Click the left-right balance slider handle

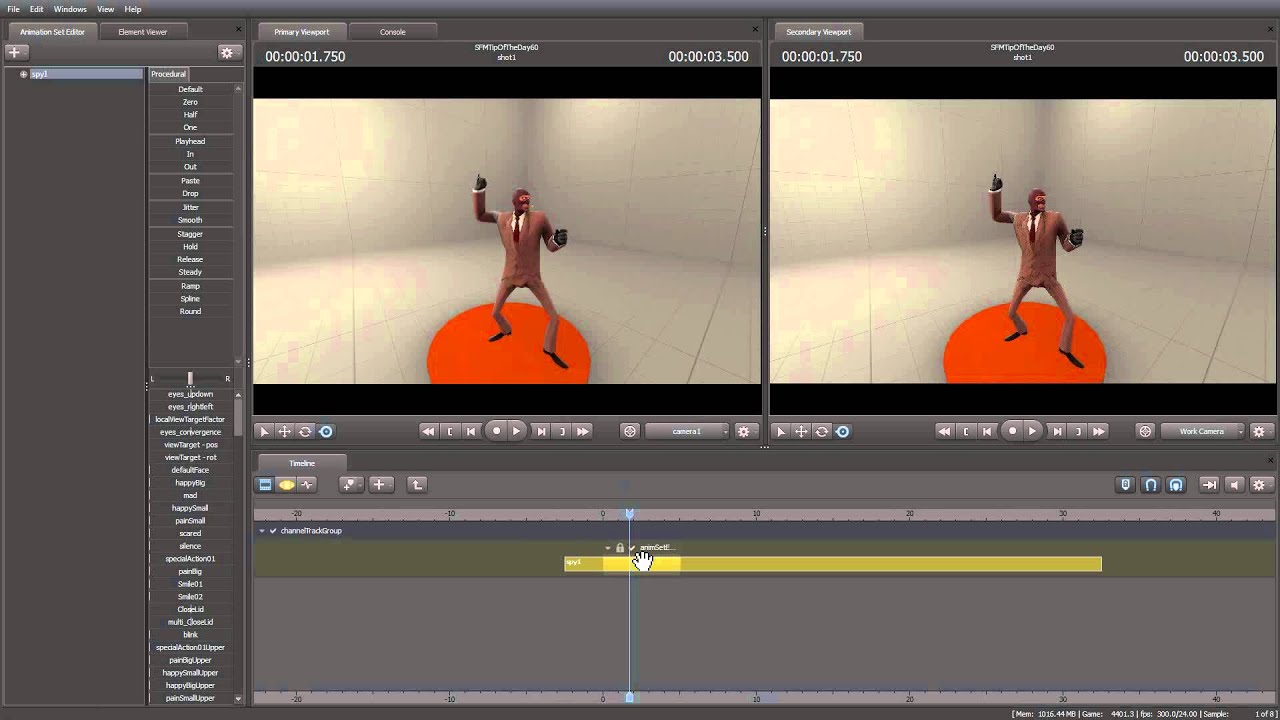click(x=190, y=379)
